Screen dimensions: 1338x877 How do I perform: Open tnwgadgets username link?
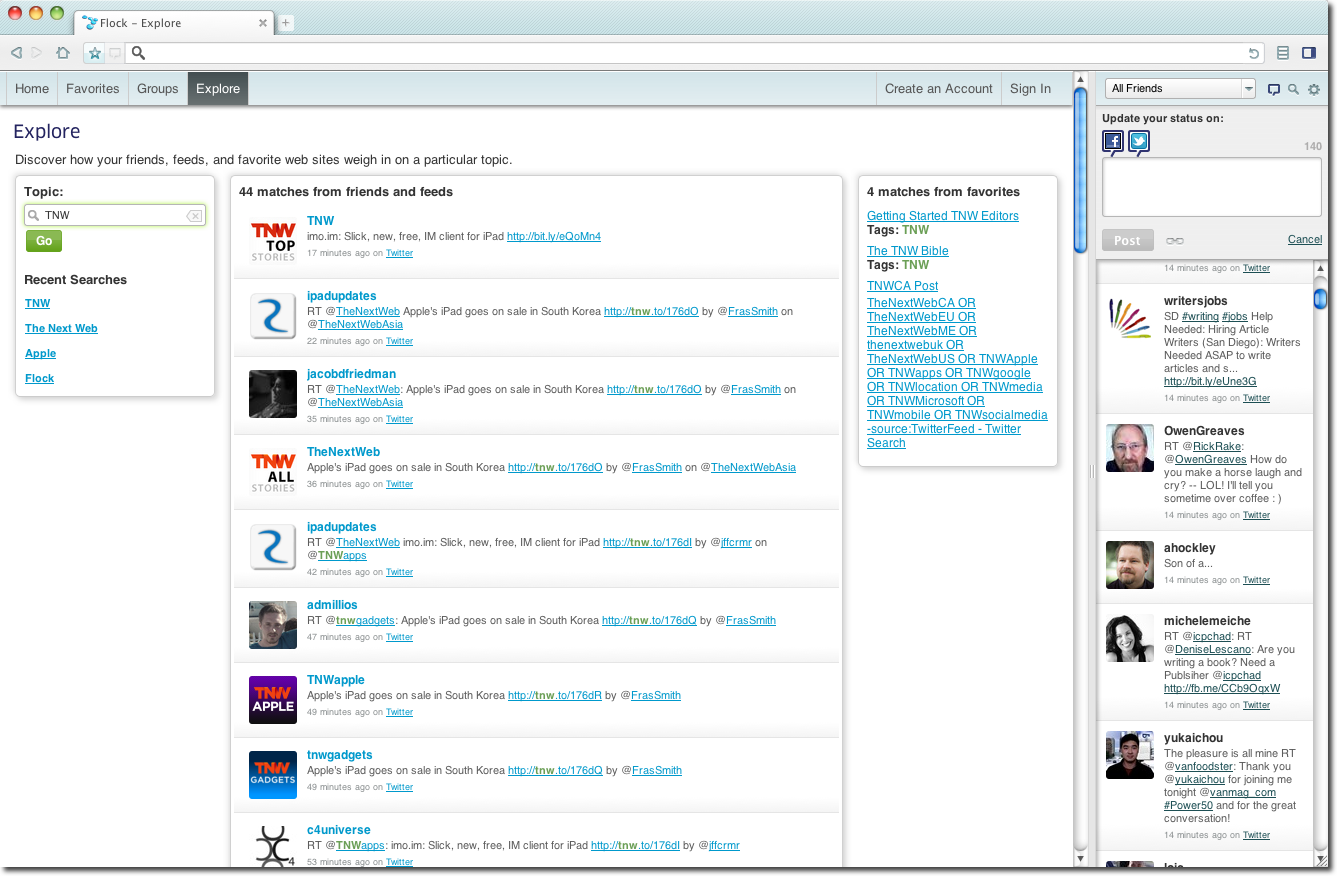pos(340,755)
